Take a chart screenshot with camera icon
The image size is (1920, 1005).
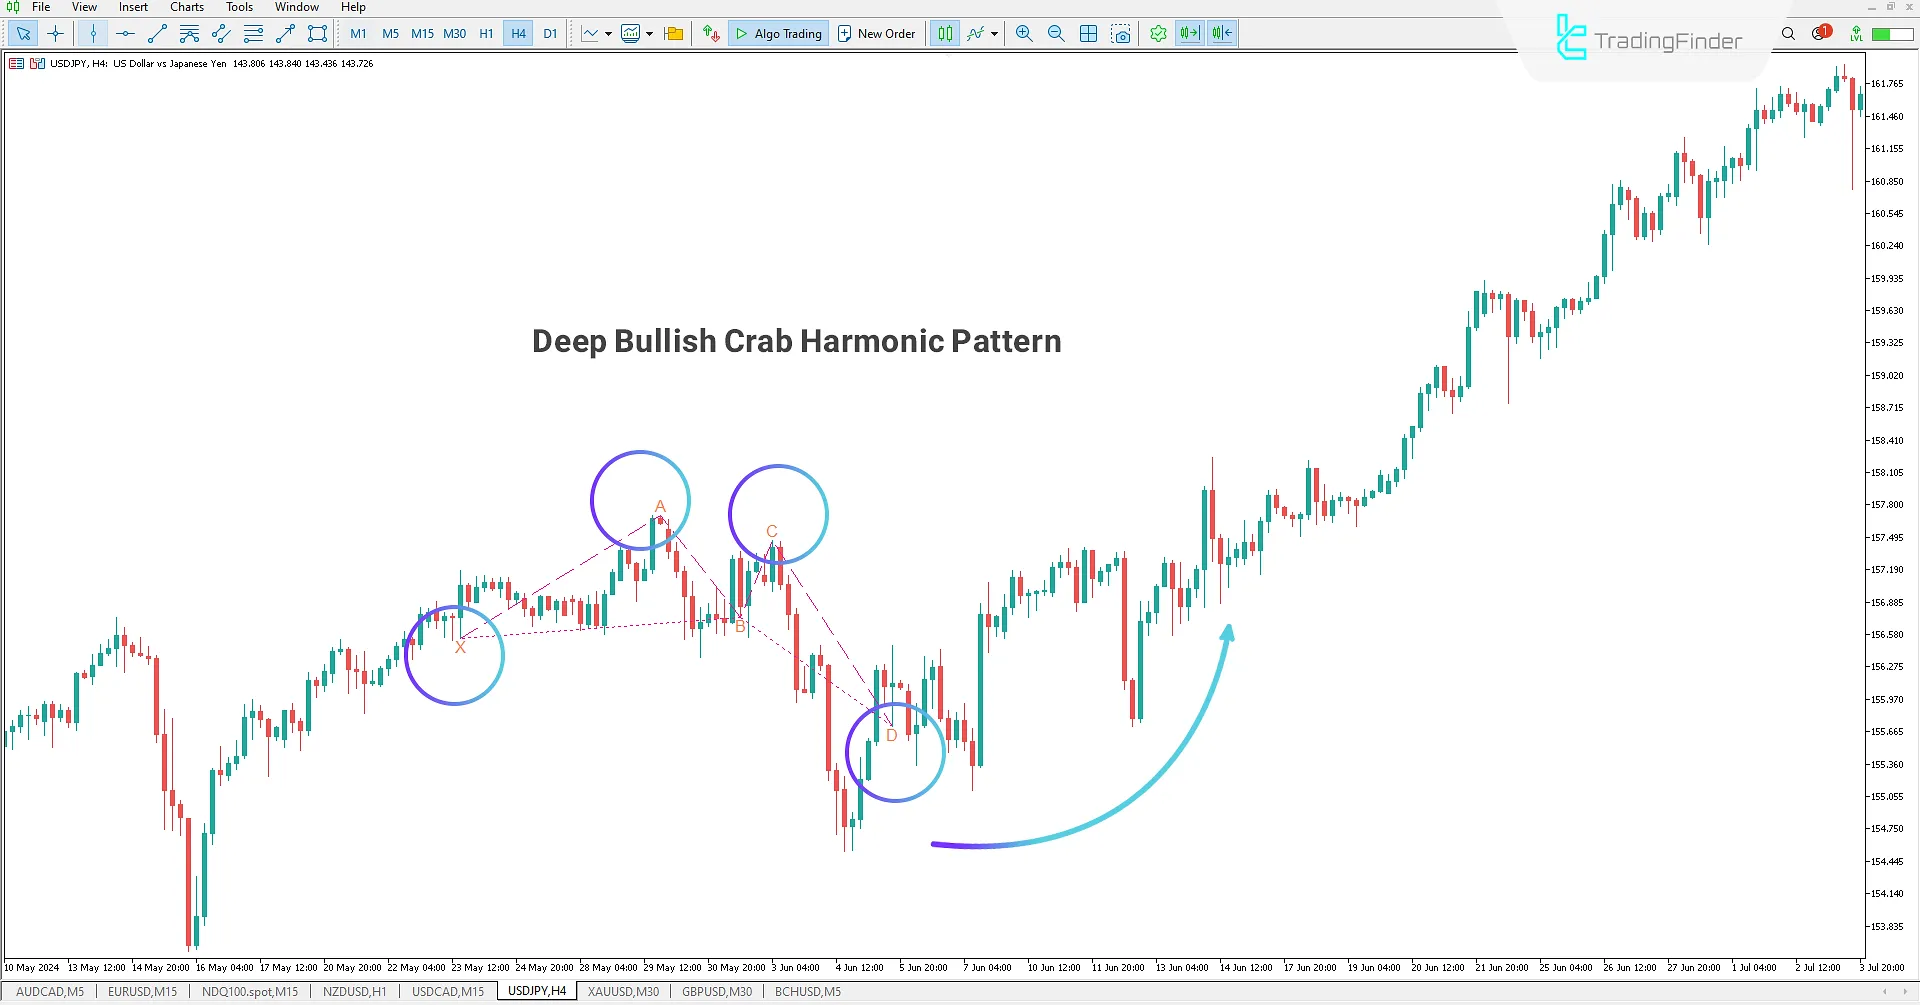click(x=1121, y=33)
